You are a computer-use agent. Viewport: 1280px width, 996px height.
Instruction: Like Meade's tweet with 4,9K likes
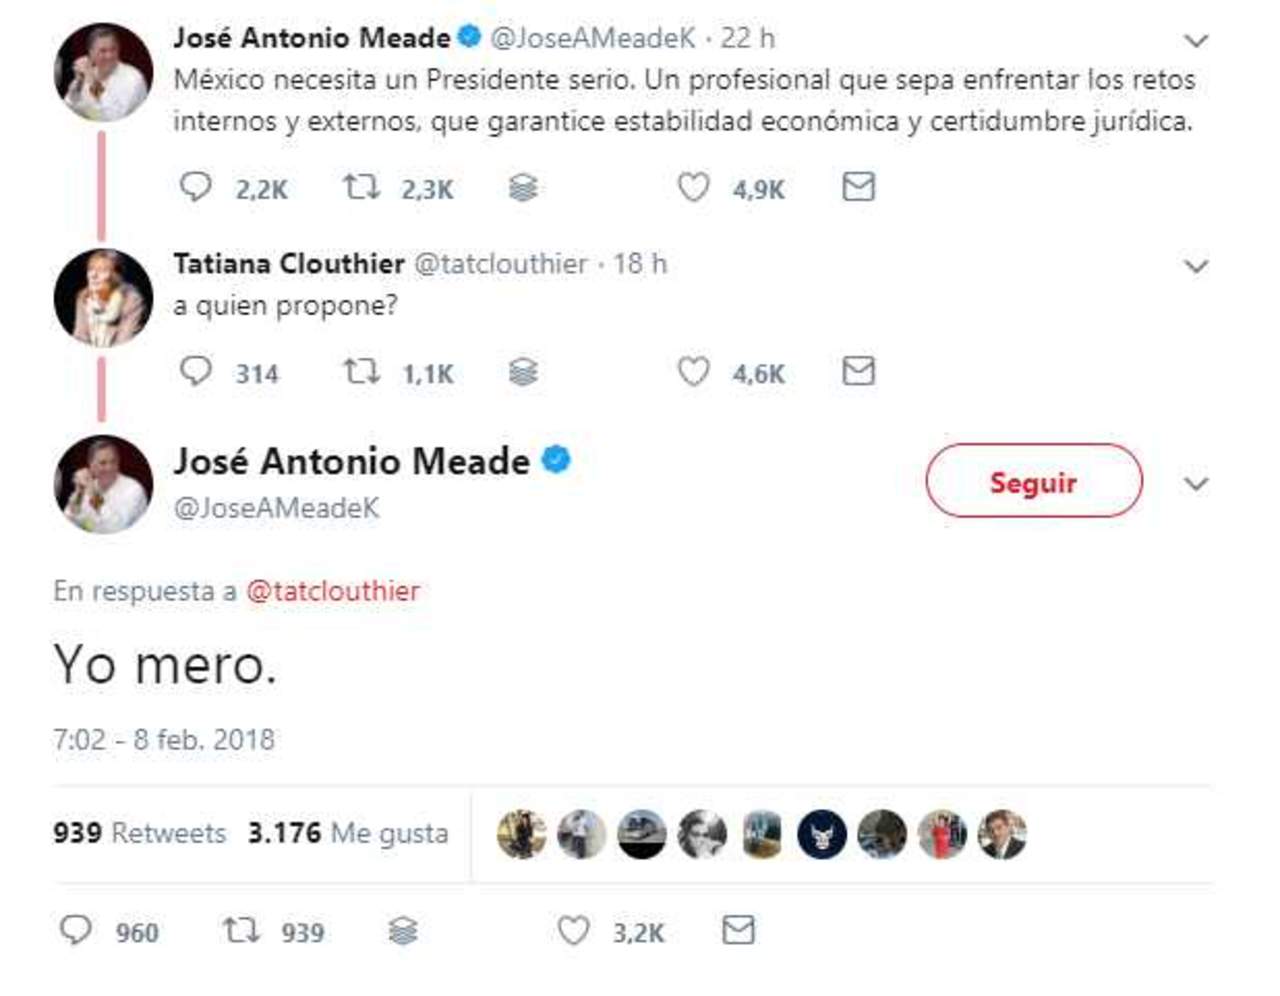click(693, 187)
